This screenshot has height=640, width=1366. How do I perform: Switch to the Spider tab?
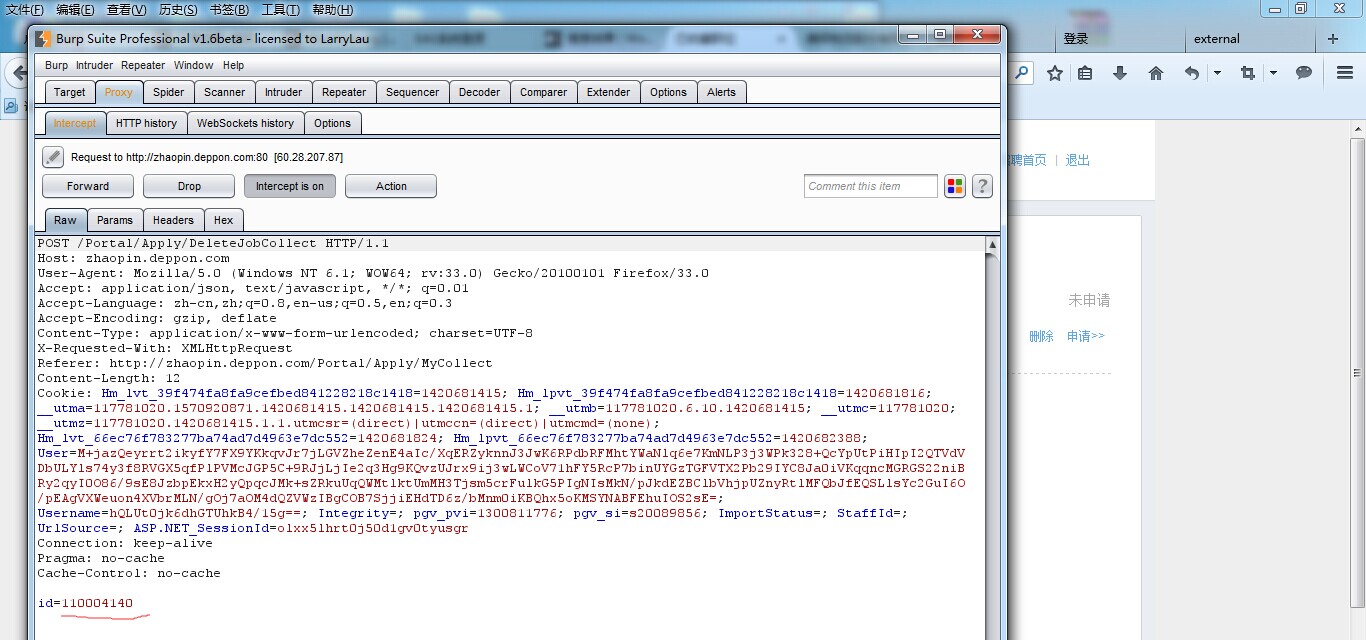point(168,92)
